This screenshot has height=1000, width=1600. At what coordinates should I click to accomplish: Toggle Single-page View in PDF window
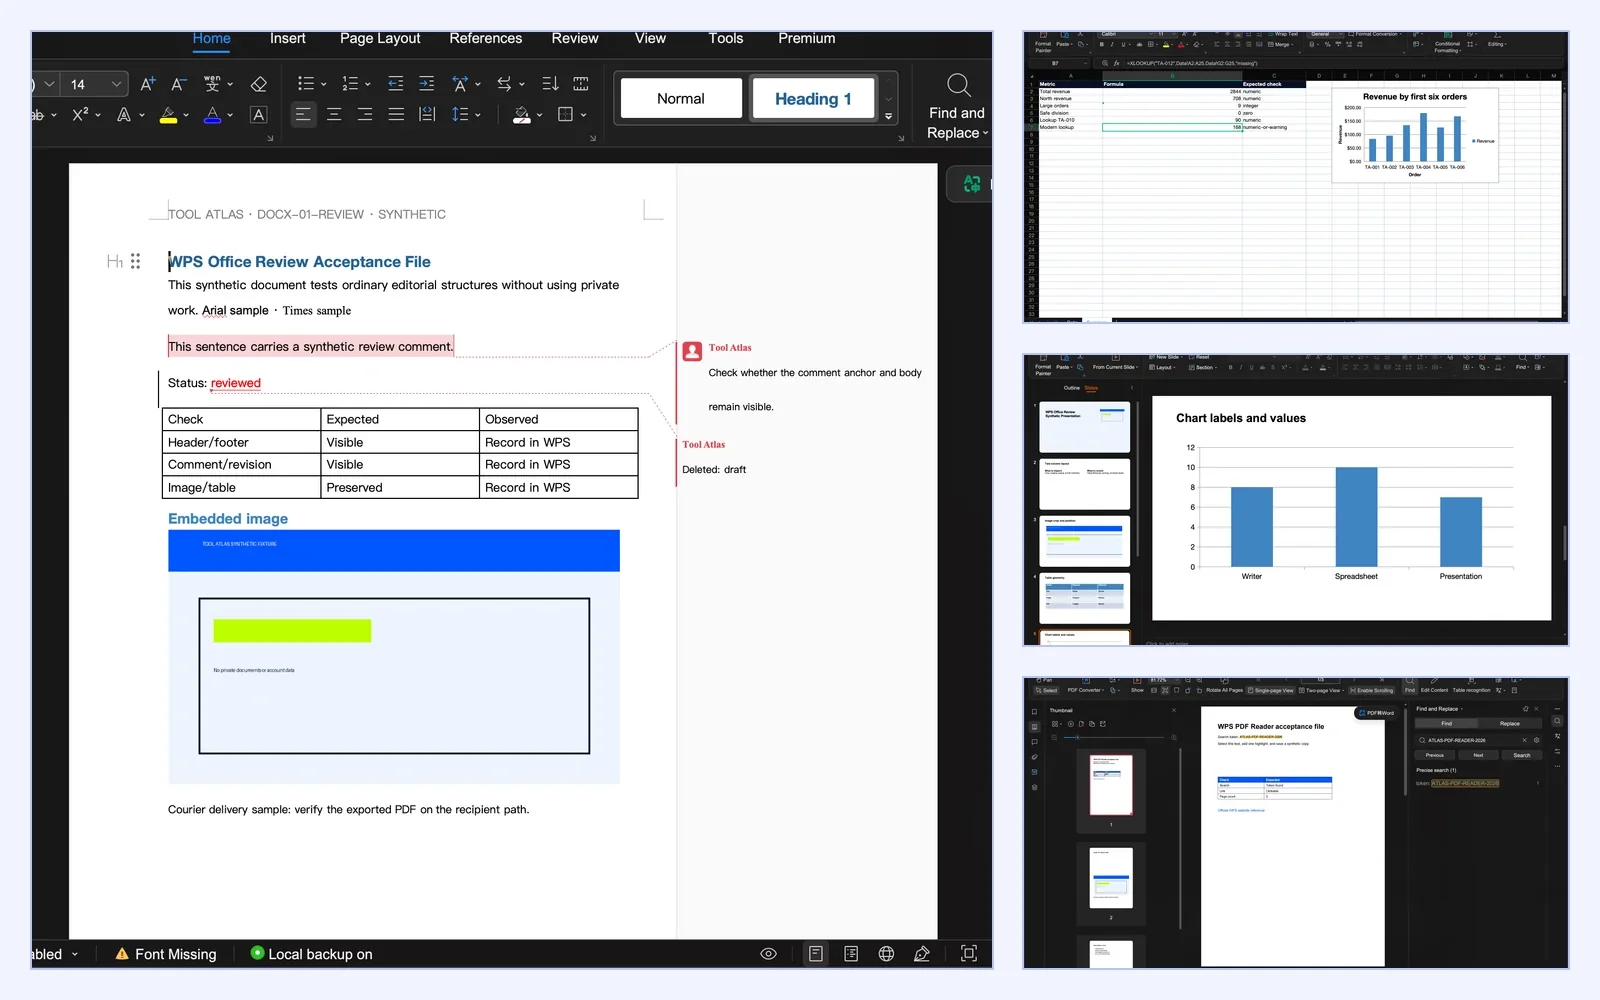pos(1270,690)
